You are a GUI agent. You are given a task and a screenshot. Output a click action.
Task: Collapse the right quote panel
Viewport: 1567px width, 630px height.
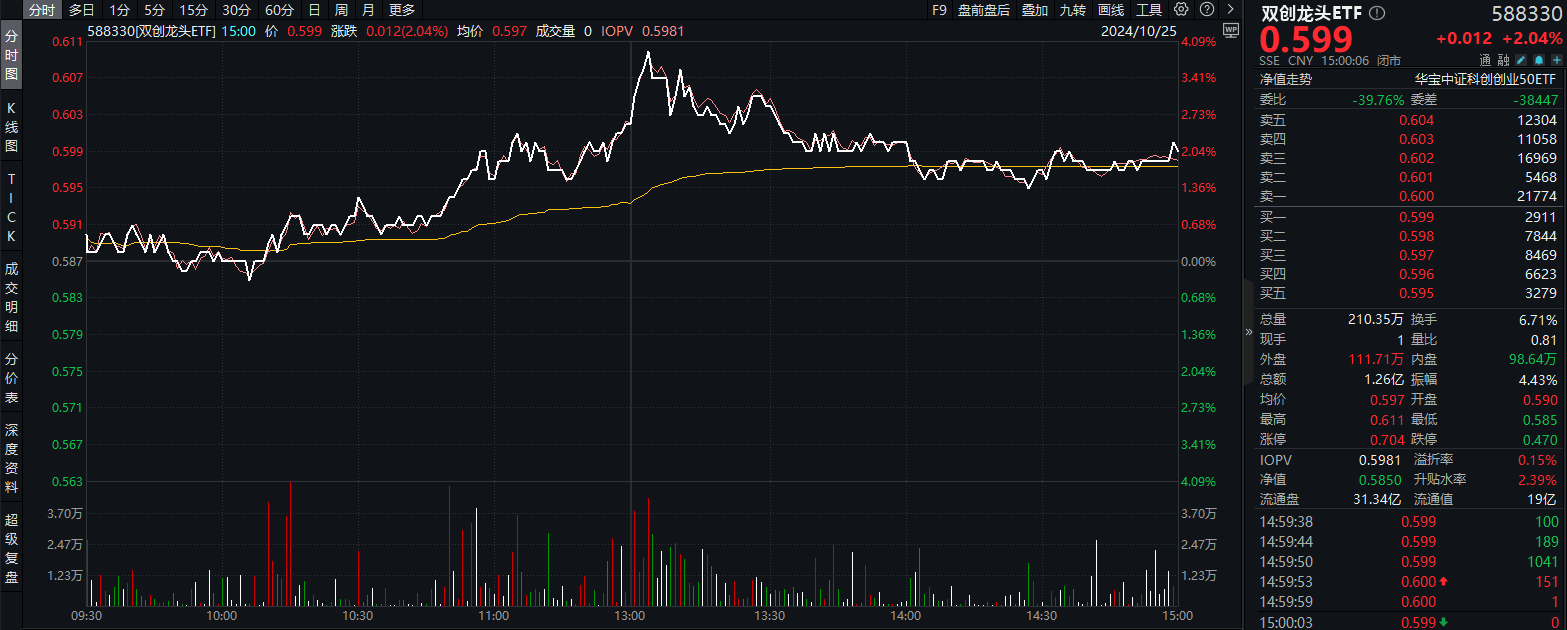(x=1248, y=332)
